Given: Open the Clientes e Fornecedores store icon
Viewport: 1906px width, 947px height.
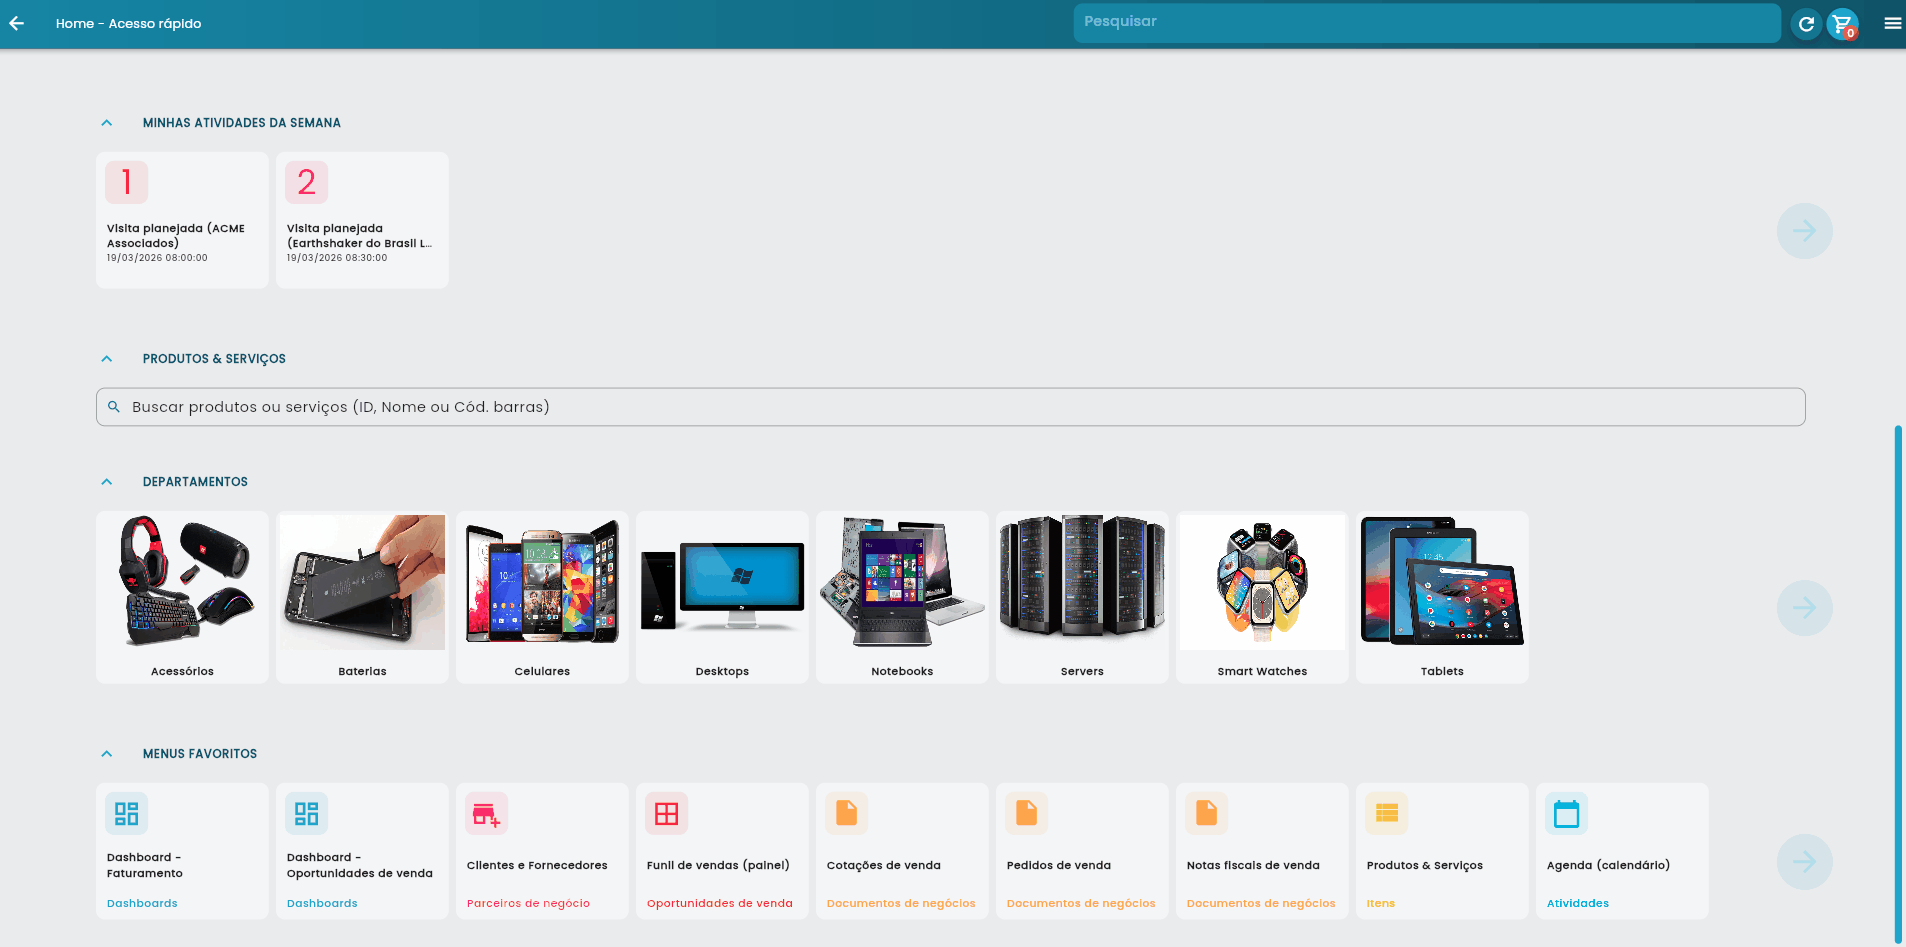Looking at the screenshot, I should tap(487, 814).
